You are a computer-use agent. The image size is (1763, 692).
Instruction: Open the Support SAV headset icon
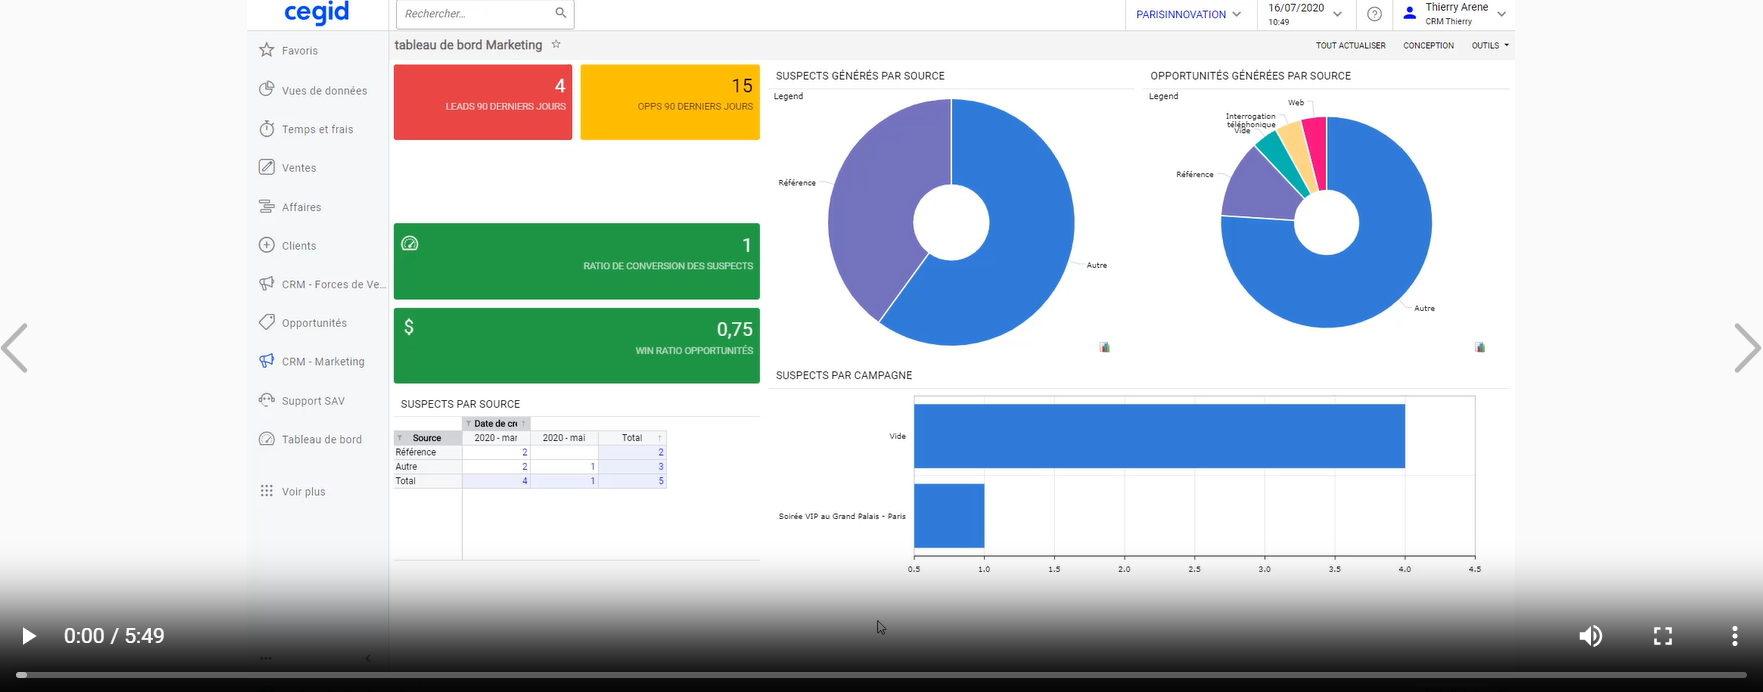[266, 400]
